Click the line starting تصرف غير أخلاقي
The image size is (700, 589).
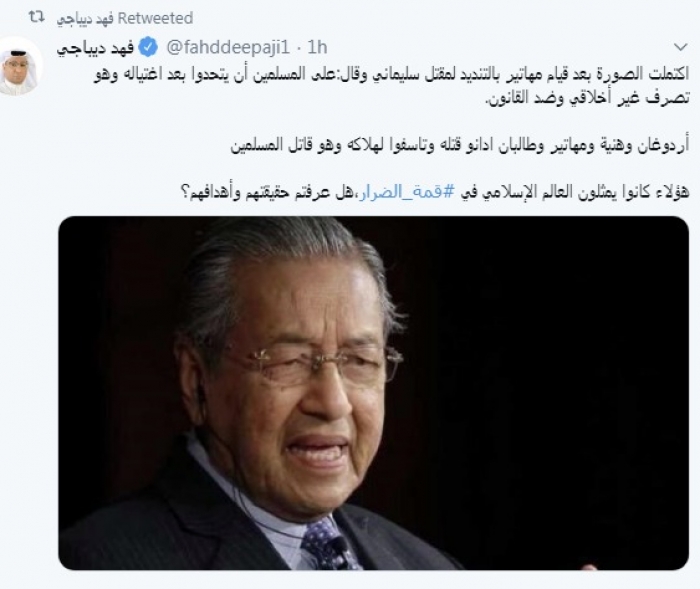click(588, 98)
